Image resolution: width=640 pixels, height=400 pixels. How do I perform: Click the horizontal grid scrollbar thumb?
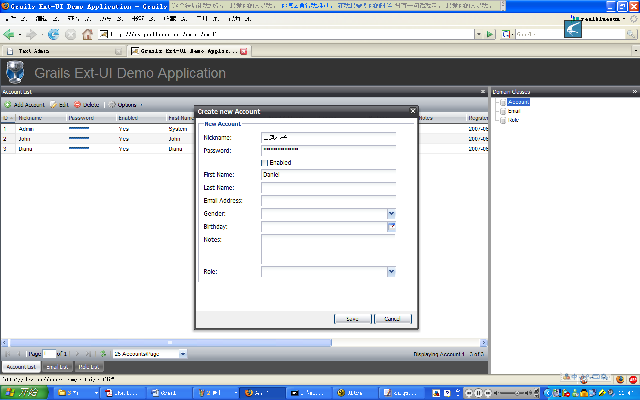(170, 343)
